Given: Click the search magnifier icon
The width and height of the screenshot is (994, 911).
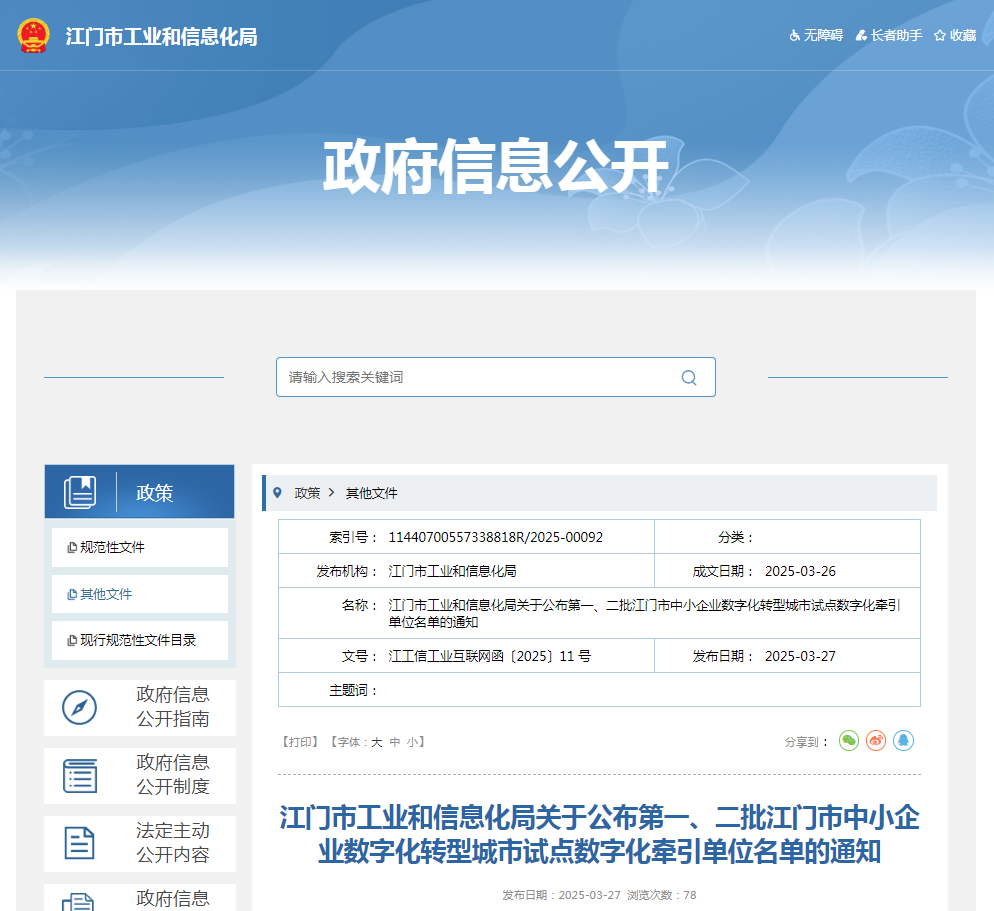Looking at the screenshot, I should tap(689, 378).
